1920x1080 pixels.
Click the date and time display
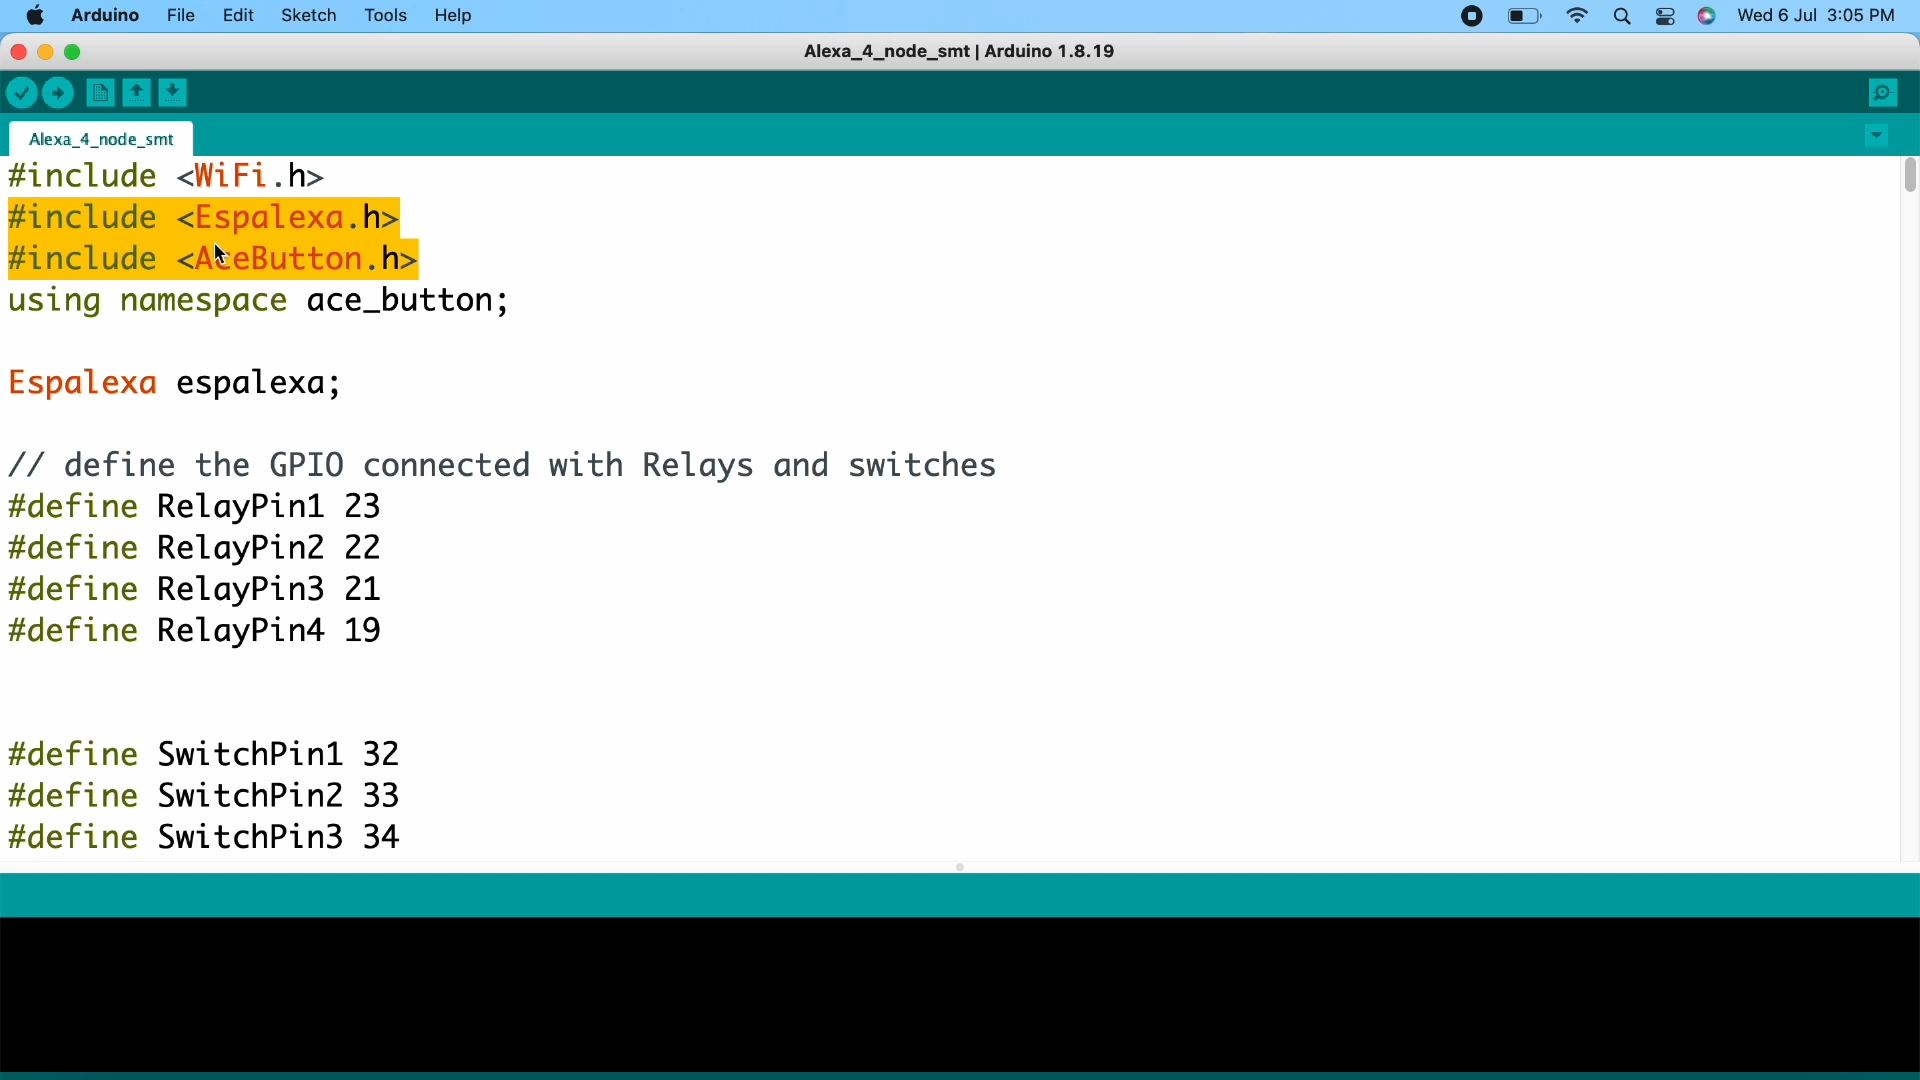pos(1818,16)
